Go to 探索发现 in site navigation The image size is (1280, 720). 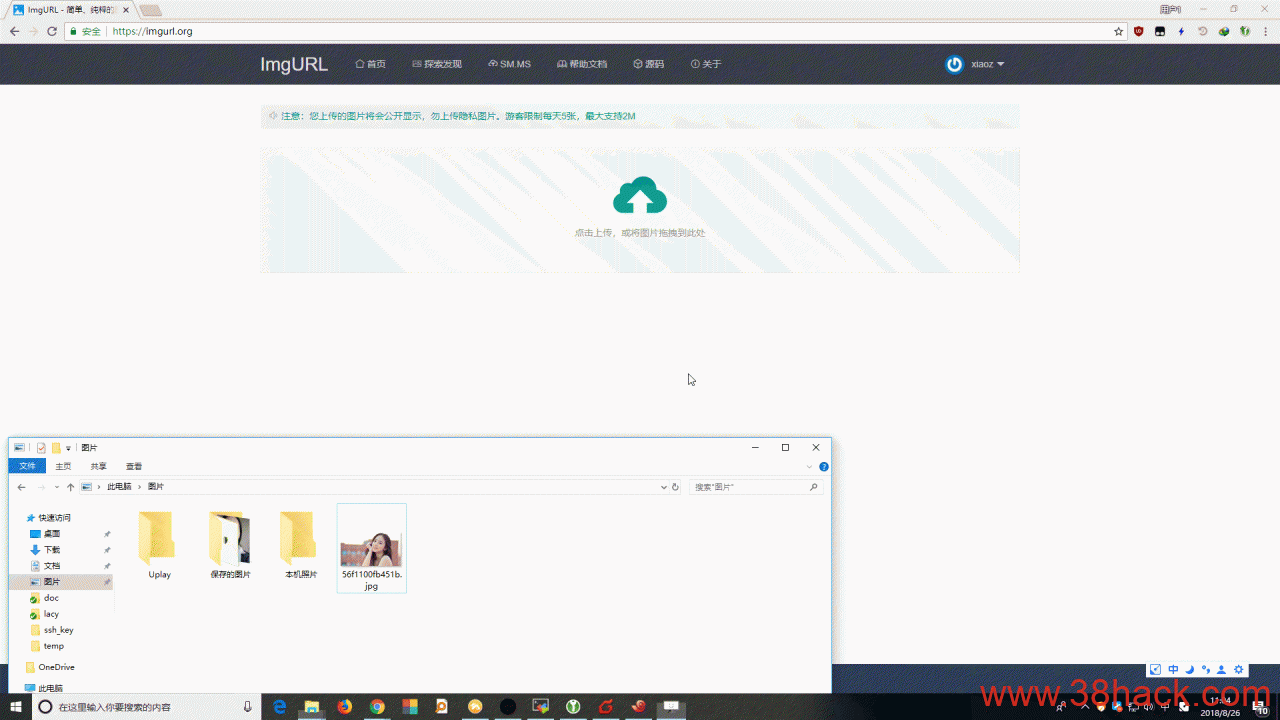[x=437, y=64]
